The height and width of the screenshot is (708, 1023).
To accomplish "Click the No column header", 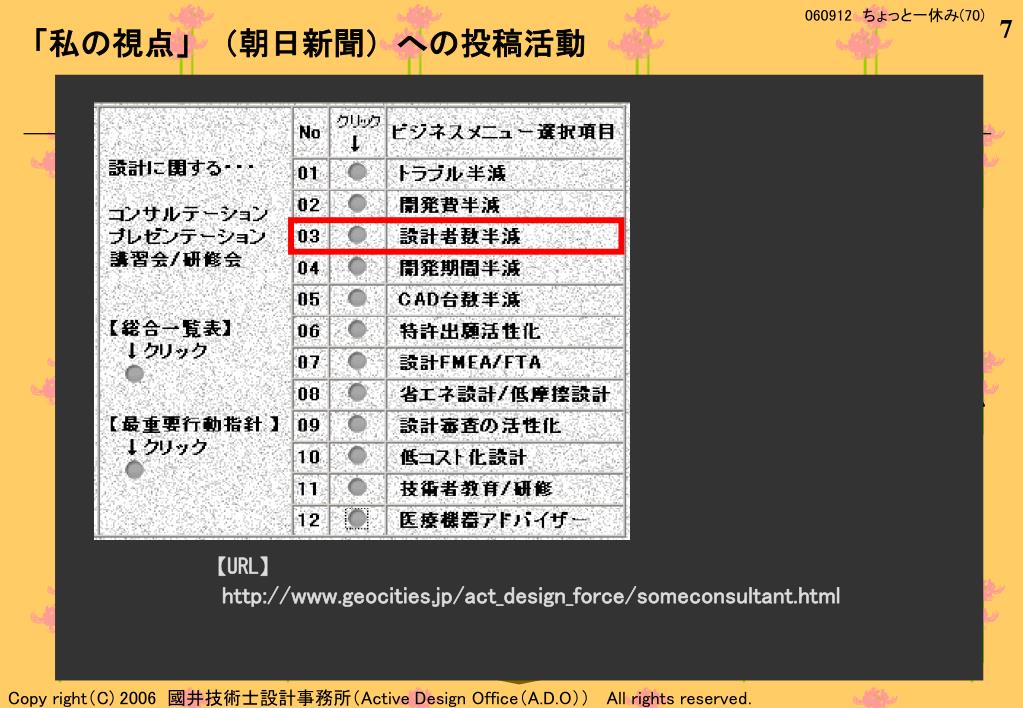I will tap(310, 132).
